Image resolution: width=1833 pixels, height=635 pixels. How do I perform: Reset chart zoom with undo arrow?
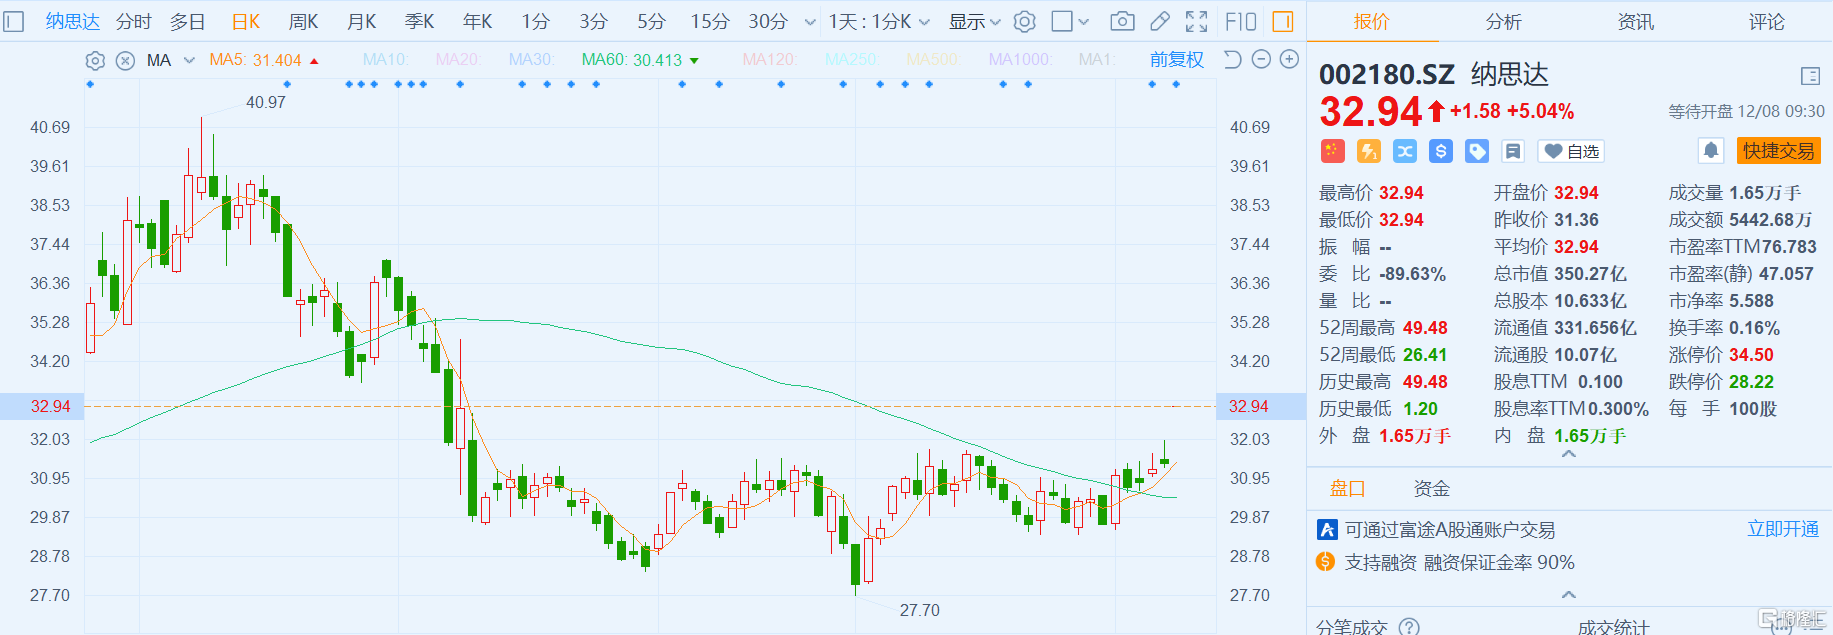(x=1232, y=60)
